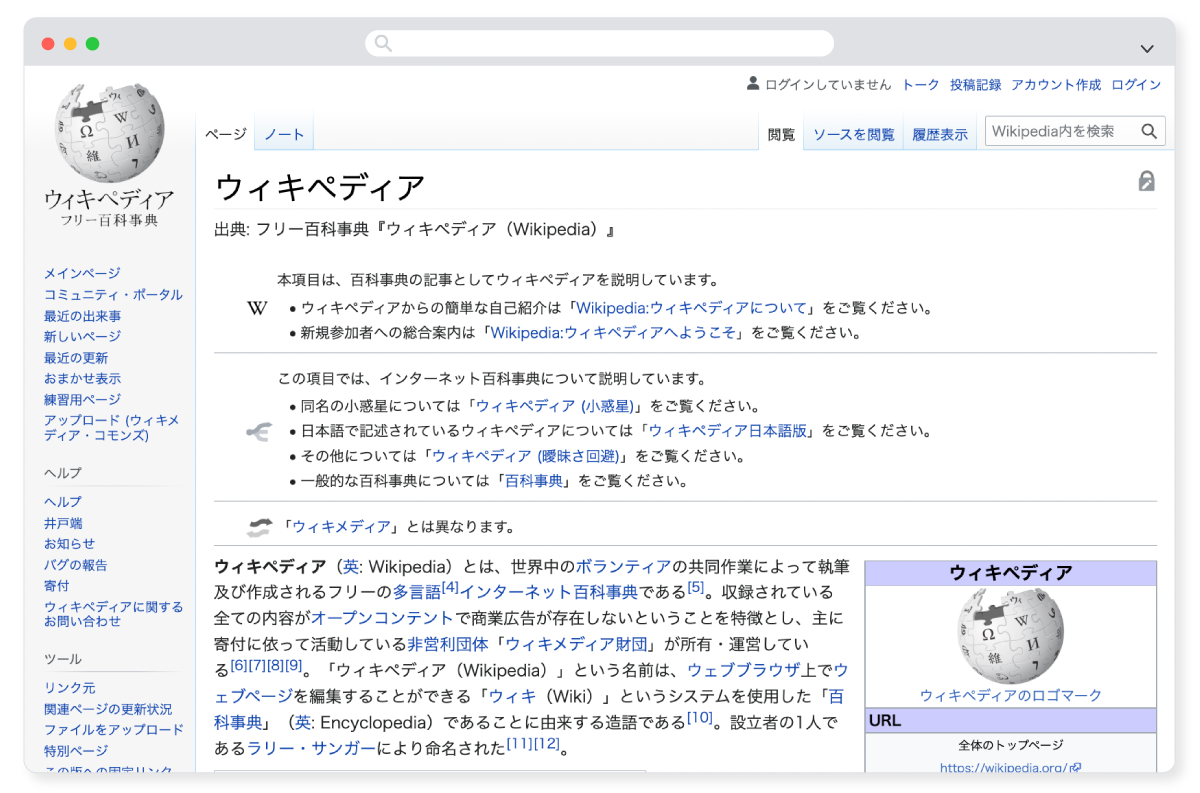
Task: Click footnote reference [5]
Action: (x=696, y=586)
